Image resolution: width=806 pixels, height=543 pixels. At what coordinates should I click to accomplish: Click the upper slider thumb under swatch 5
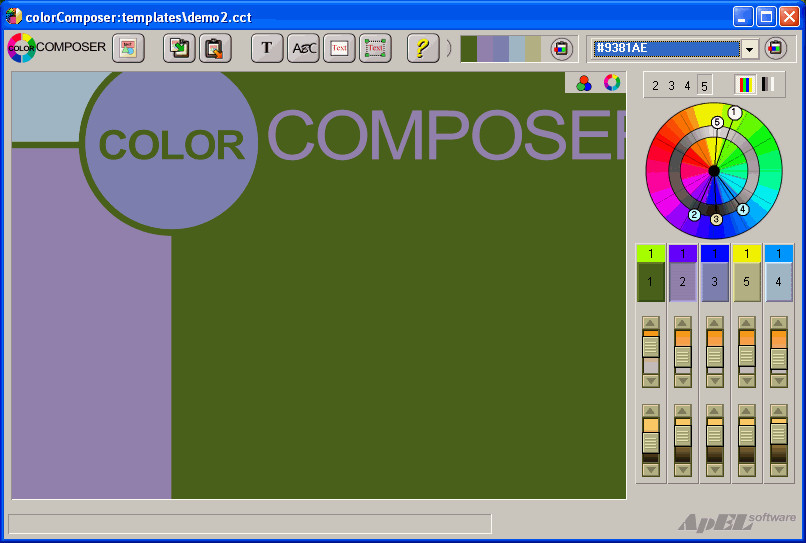pos(746,355)
